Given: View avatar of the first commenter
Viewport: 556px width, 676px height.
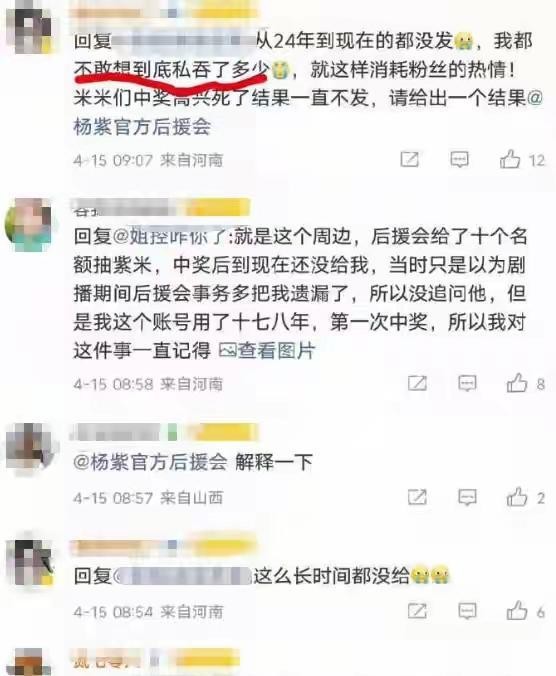Looking at the screenshot, I should (x=31, y=29).
